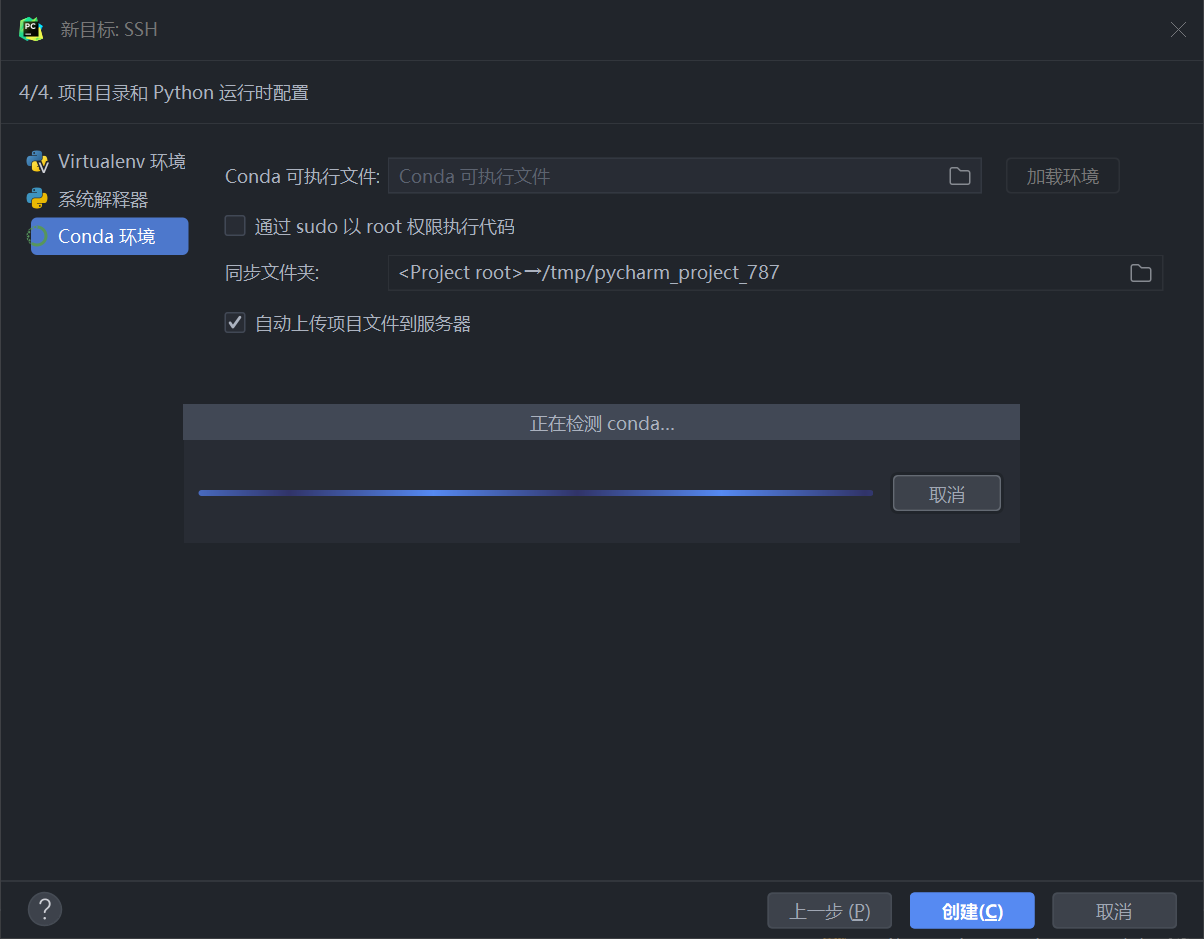
Task: Click the Conda 可执行文件: label
Action: click(x=303, y=176)
